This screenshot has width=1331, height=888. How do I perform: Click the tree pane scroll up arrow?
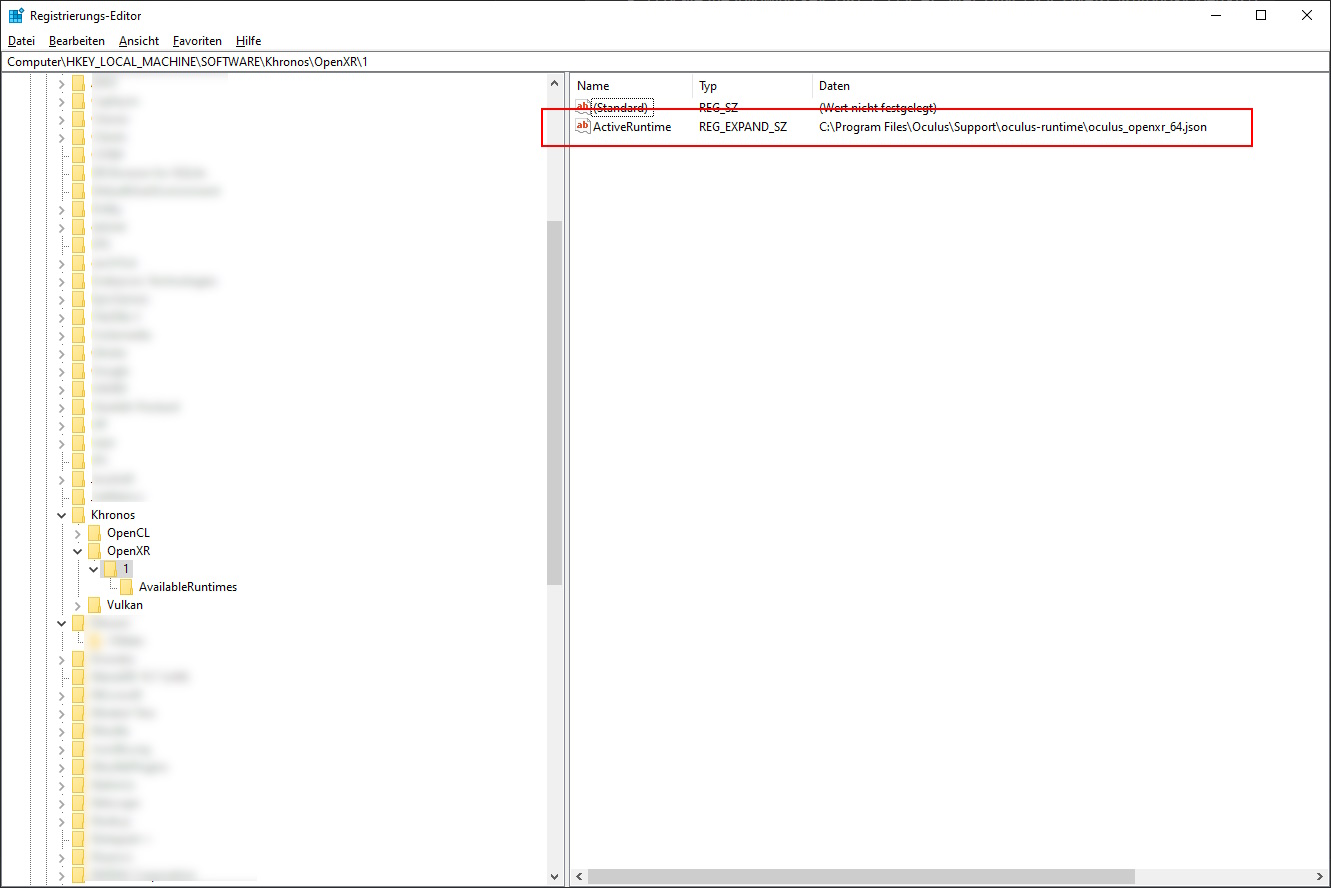click(x=555, y=83)
